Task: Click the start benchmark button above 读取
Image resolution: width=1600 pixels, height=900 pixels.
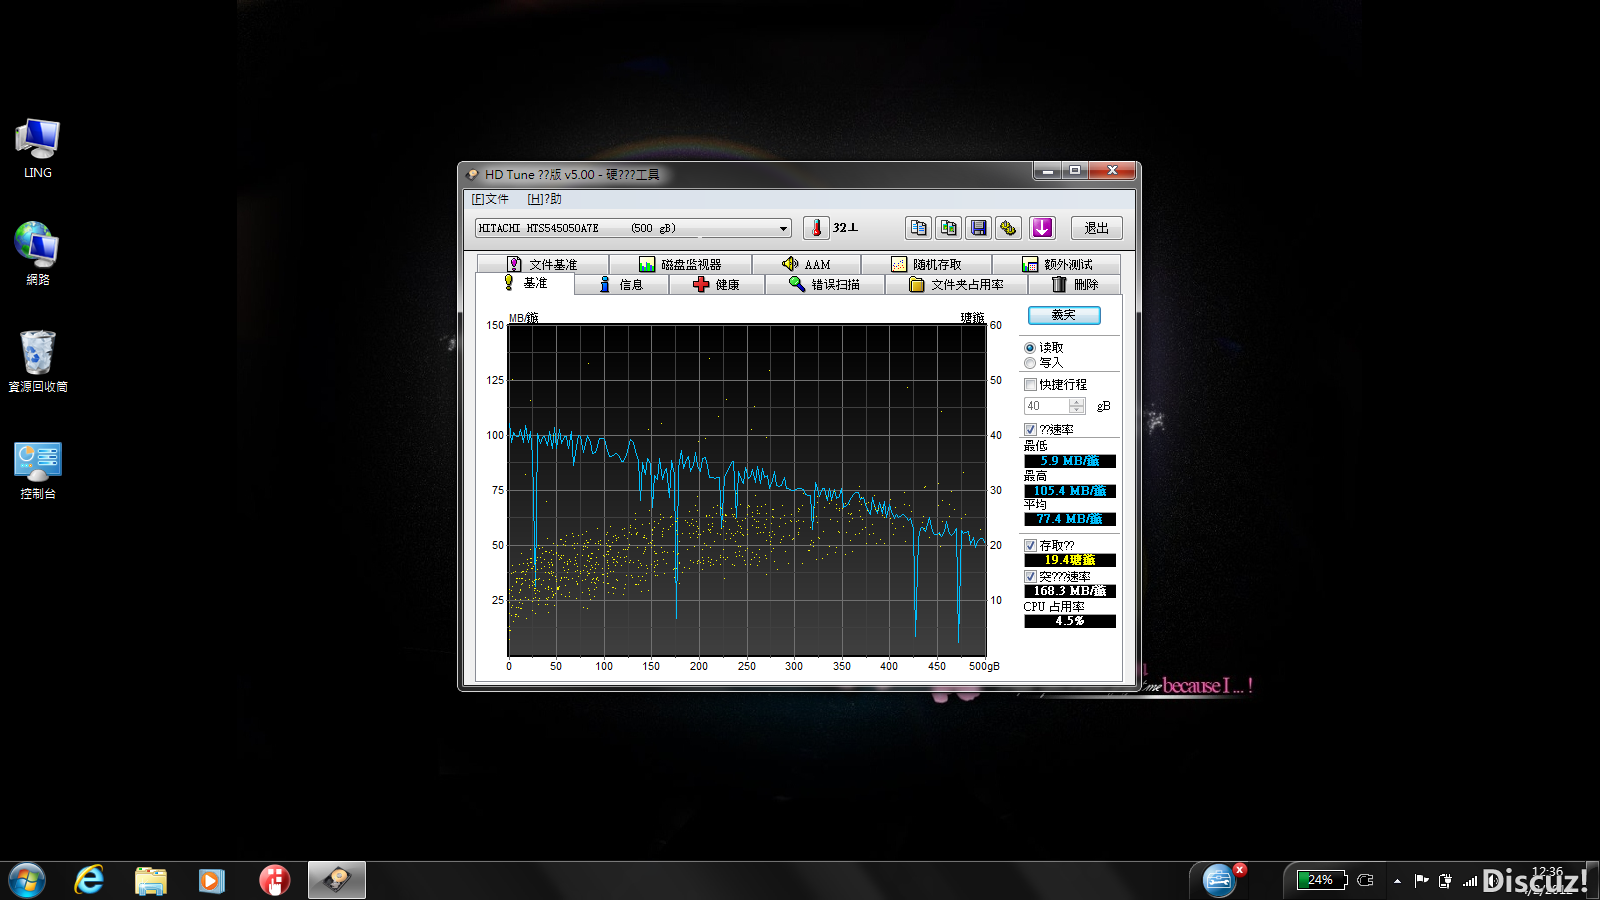Action: 1064,315
